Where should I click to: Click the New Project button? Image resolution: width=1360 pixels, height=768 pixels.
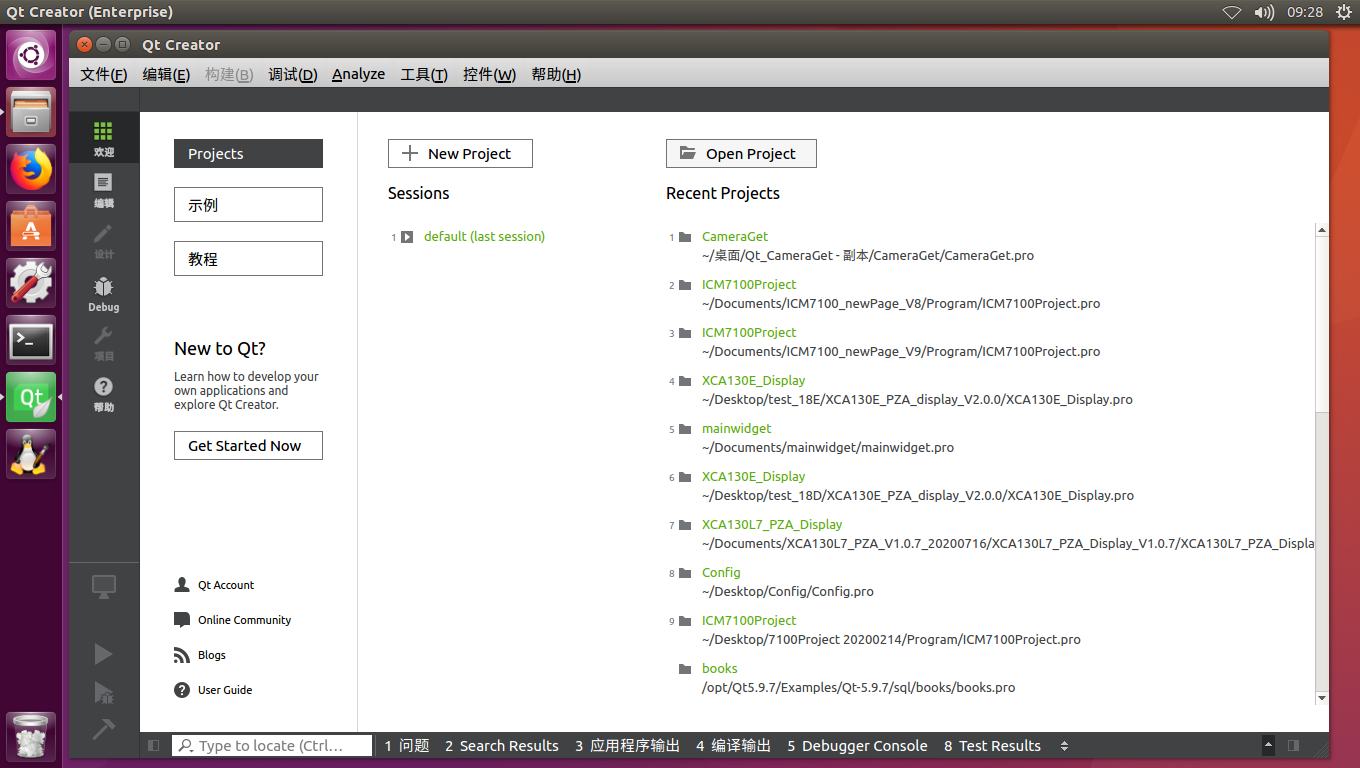[460, 153]
